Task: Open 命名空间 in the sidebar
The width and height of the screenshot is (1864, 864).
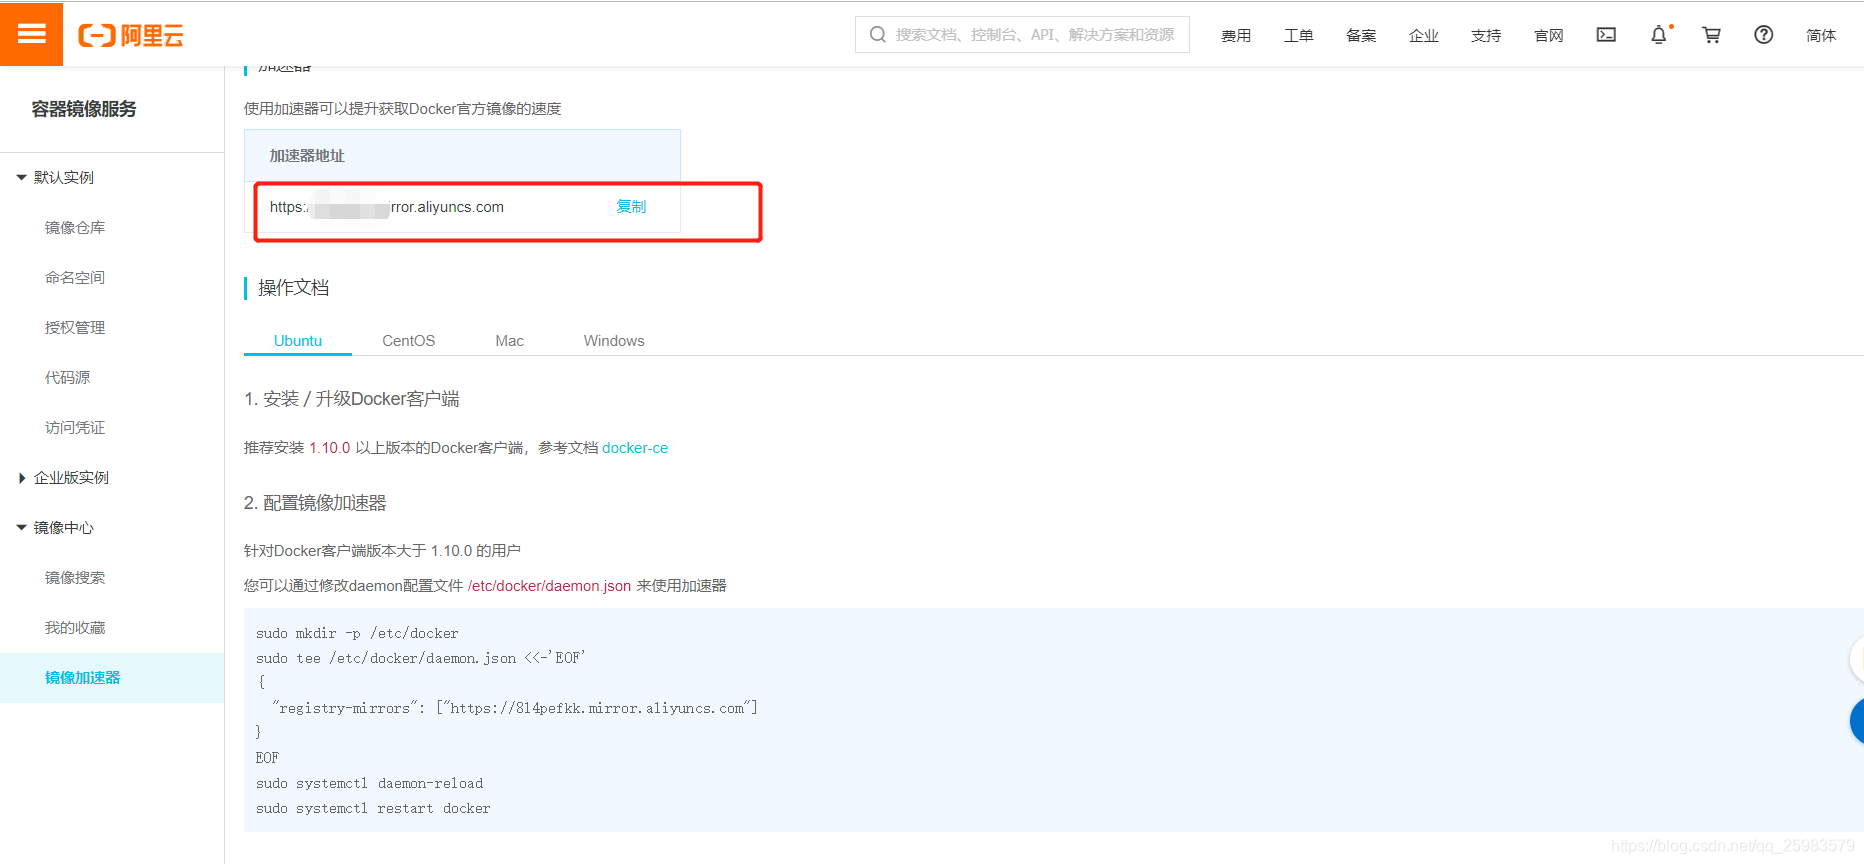Action: [x=75, y=278]
